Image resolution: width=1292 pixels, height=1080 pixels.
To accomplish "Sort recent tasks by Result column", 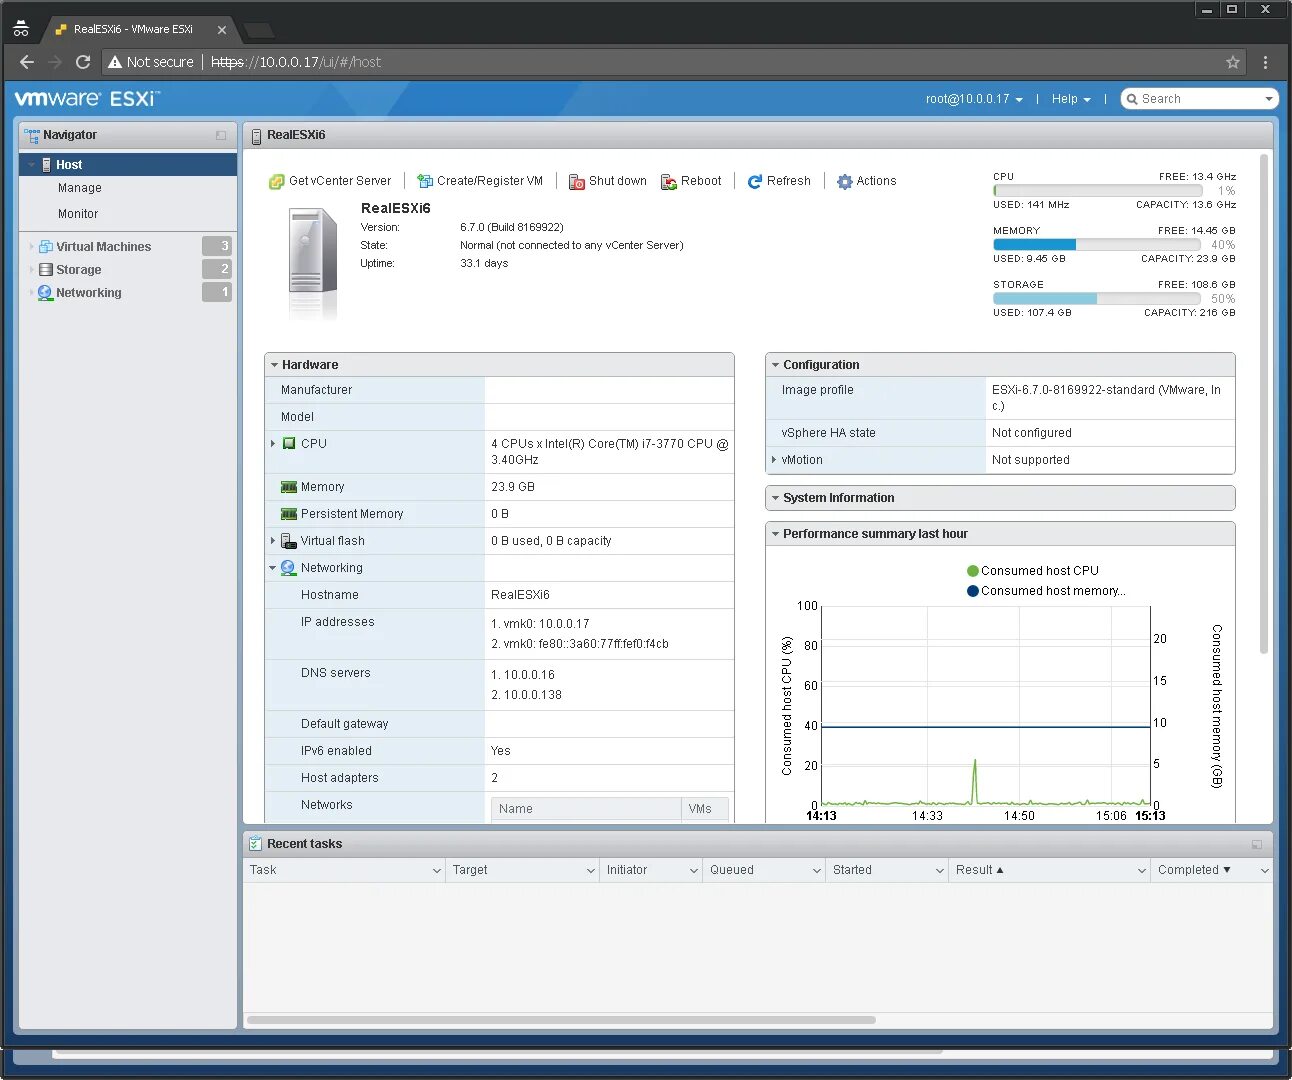I will coord(979,870).
